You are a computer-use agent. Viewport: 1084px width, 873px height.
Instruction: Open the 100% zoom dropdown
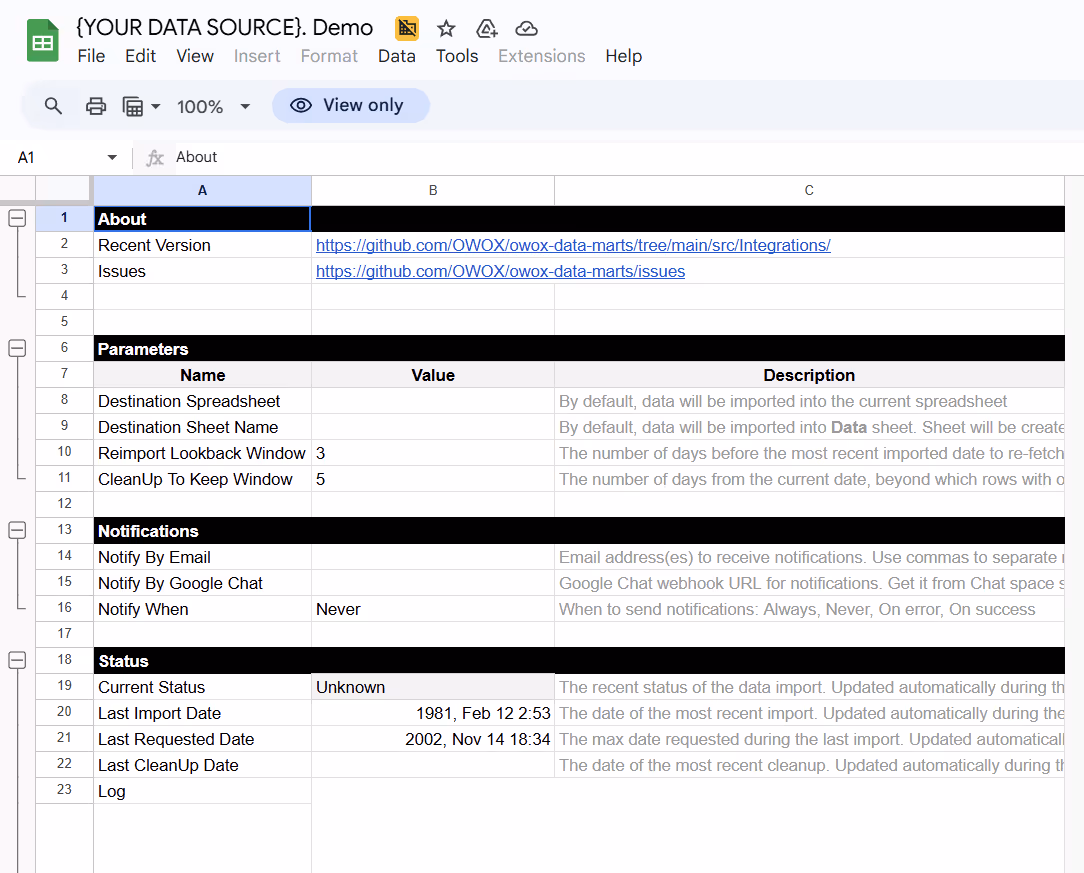(213, 106)
